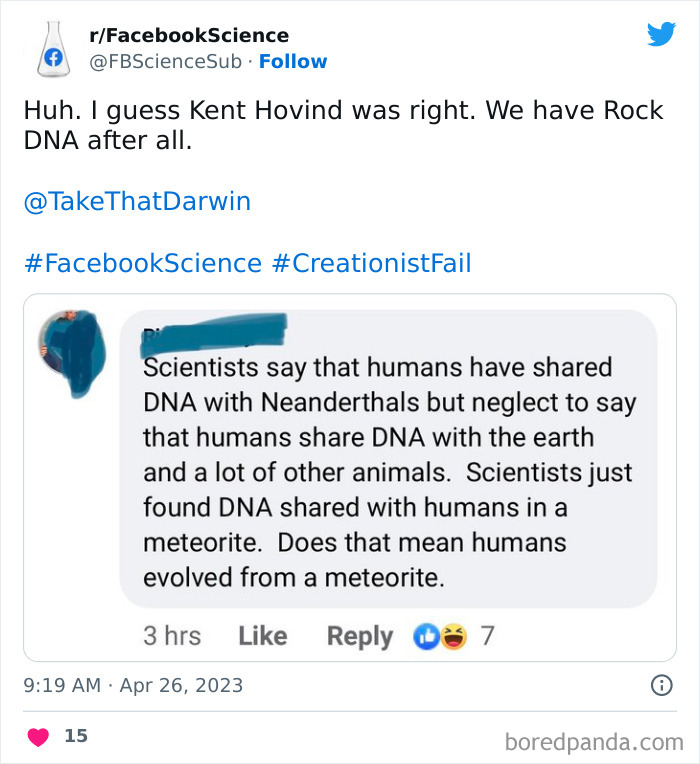The width and height of the screenshot is (700, 764).
Task: Click the 7 reactions count
Action: pyautogui.click(x=487, y=636)
